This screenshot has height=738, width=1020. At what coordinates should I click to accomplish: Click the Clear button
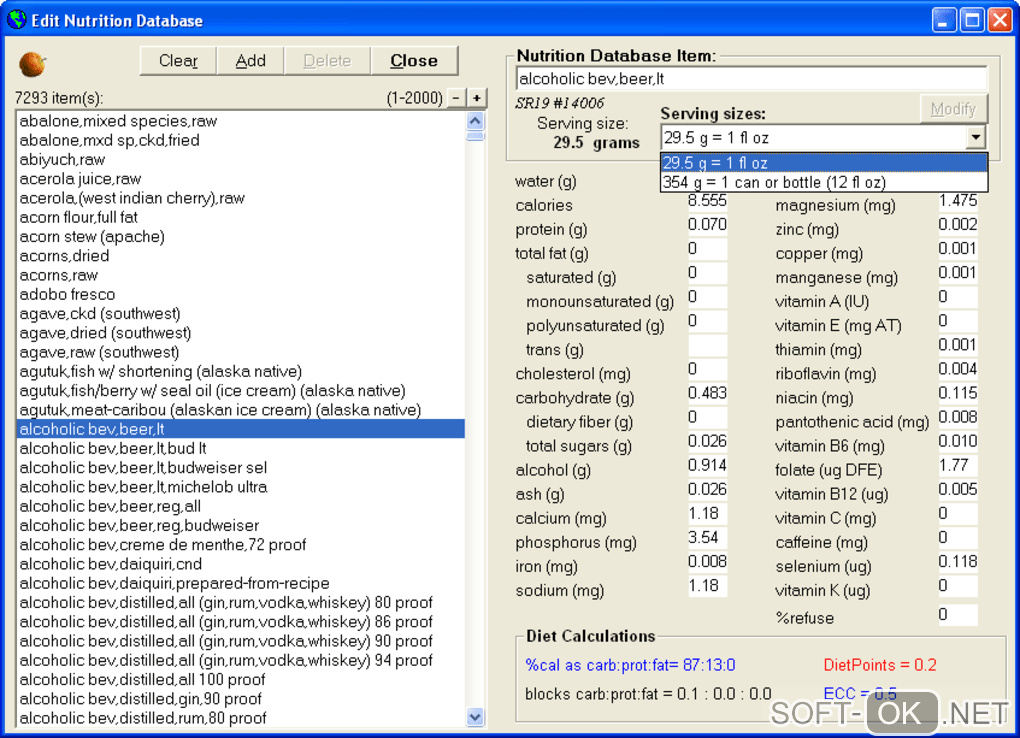tap(178, 61)
